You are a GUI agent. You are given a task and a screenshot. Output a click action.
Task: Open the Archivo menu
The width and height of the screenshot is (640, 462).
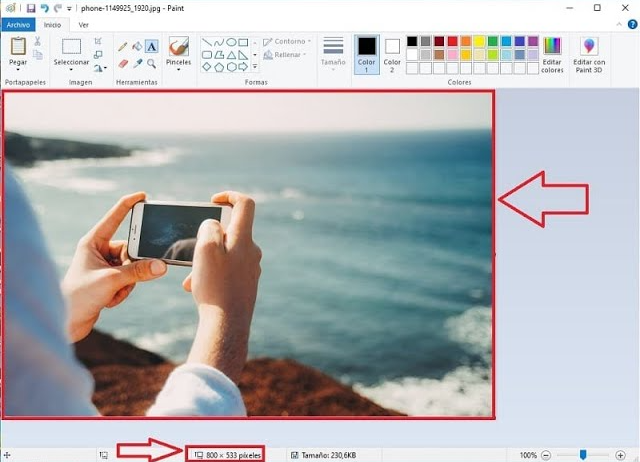[x=20, y=24]
